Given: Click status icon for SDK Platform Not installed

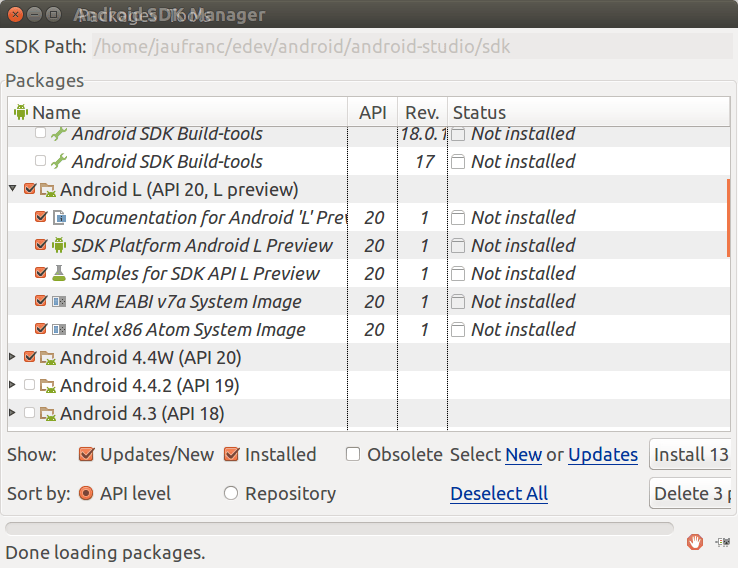Looking at the screenshot, I should (x=458, y=245).
